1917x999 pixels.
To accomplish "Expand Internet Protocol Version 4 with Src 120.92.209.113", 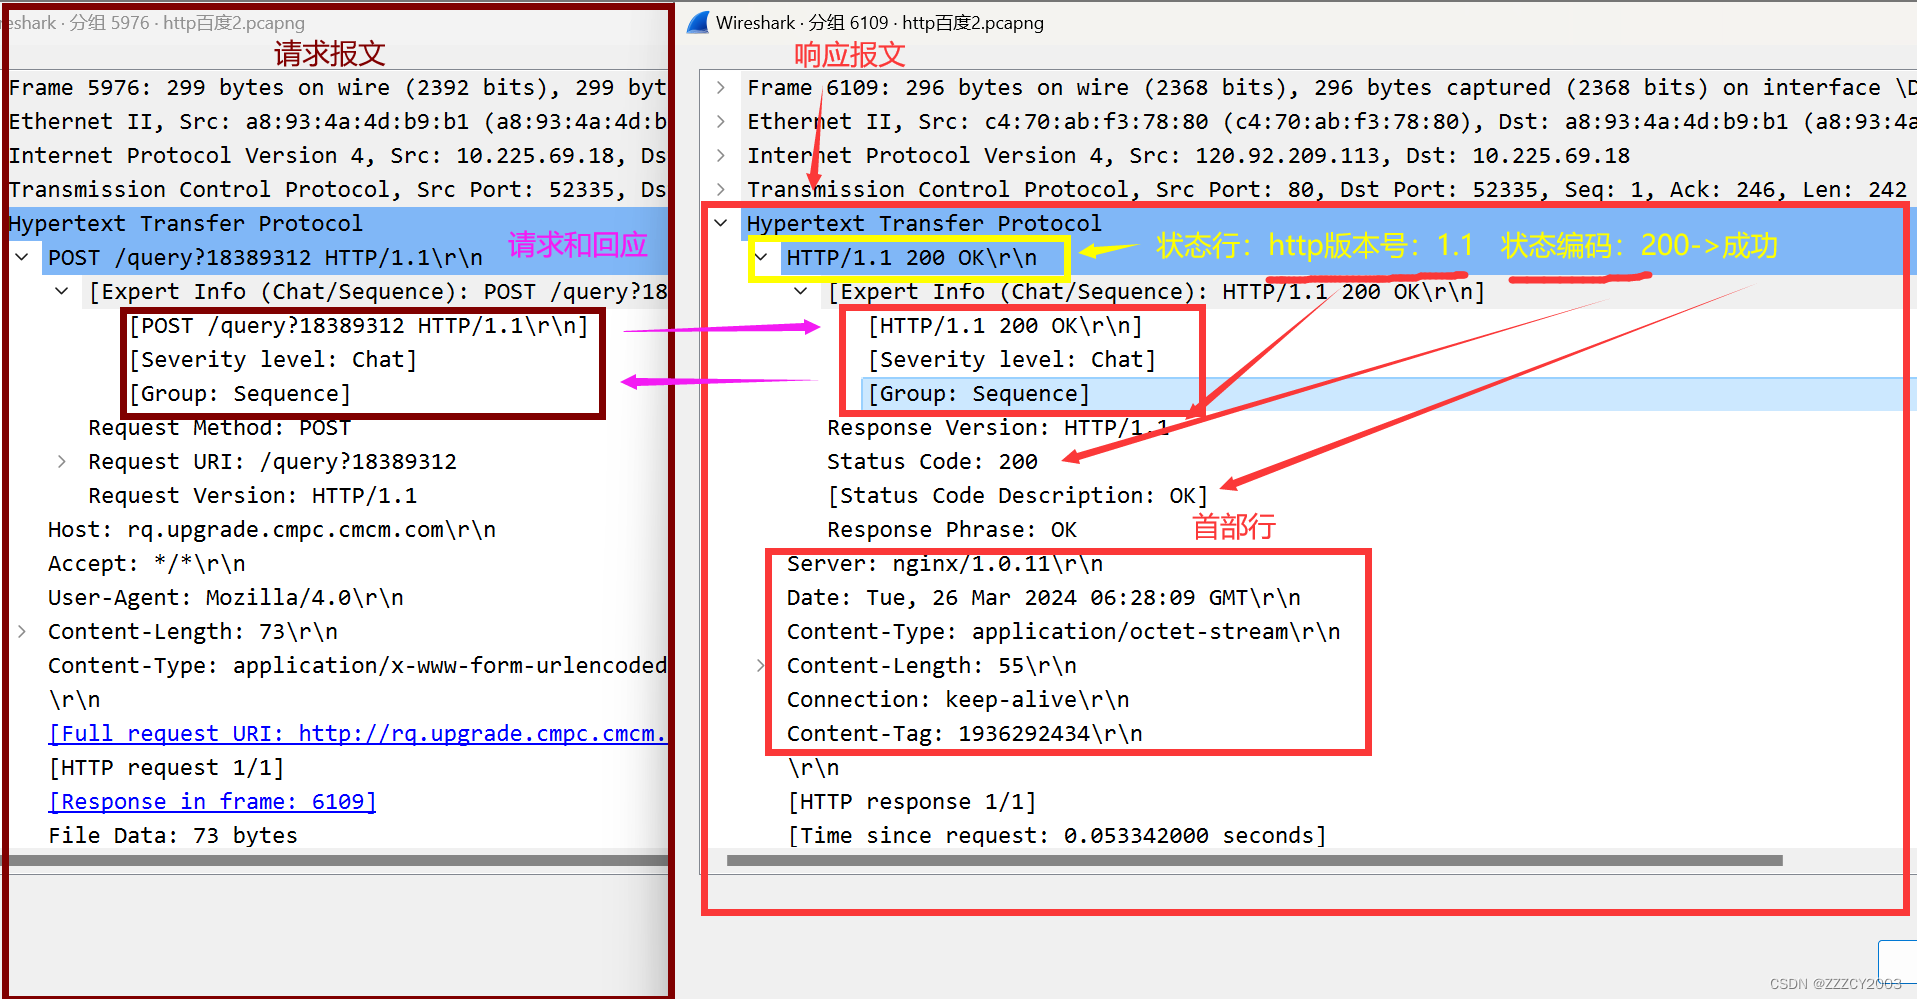I will pyautogui.click(x=721, y=156).
